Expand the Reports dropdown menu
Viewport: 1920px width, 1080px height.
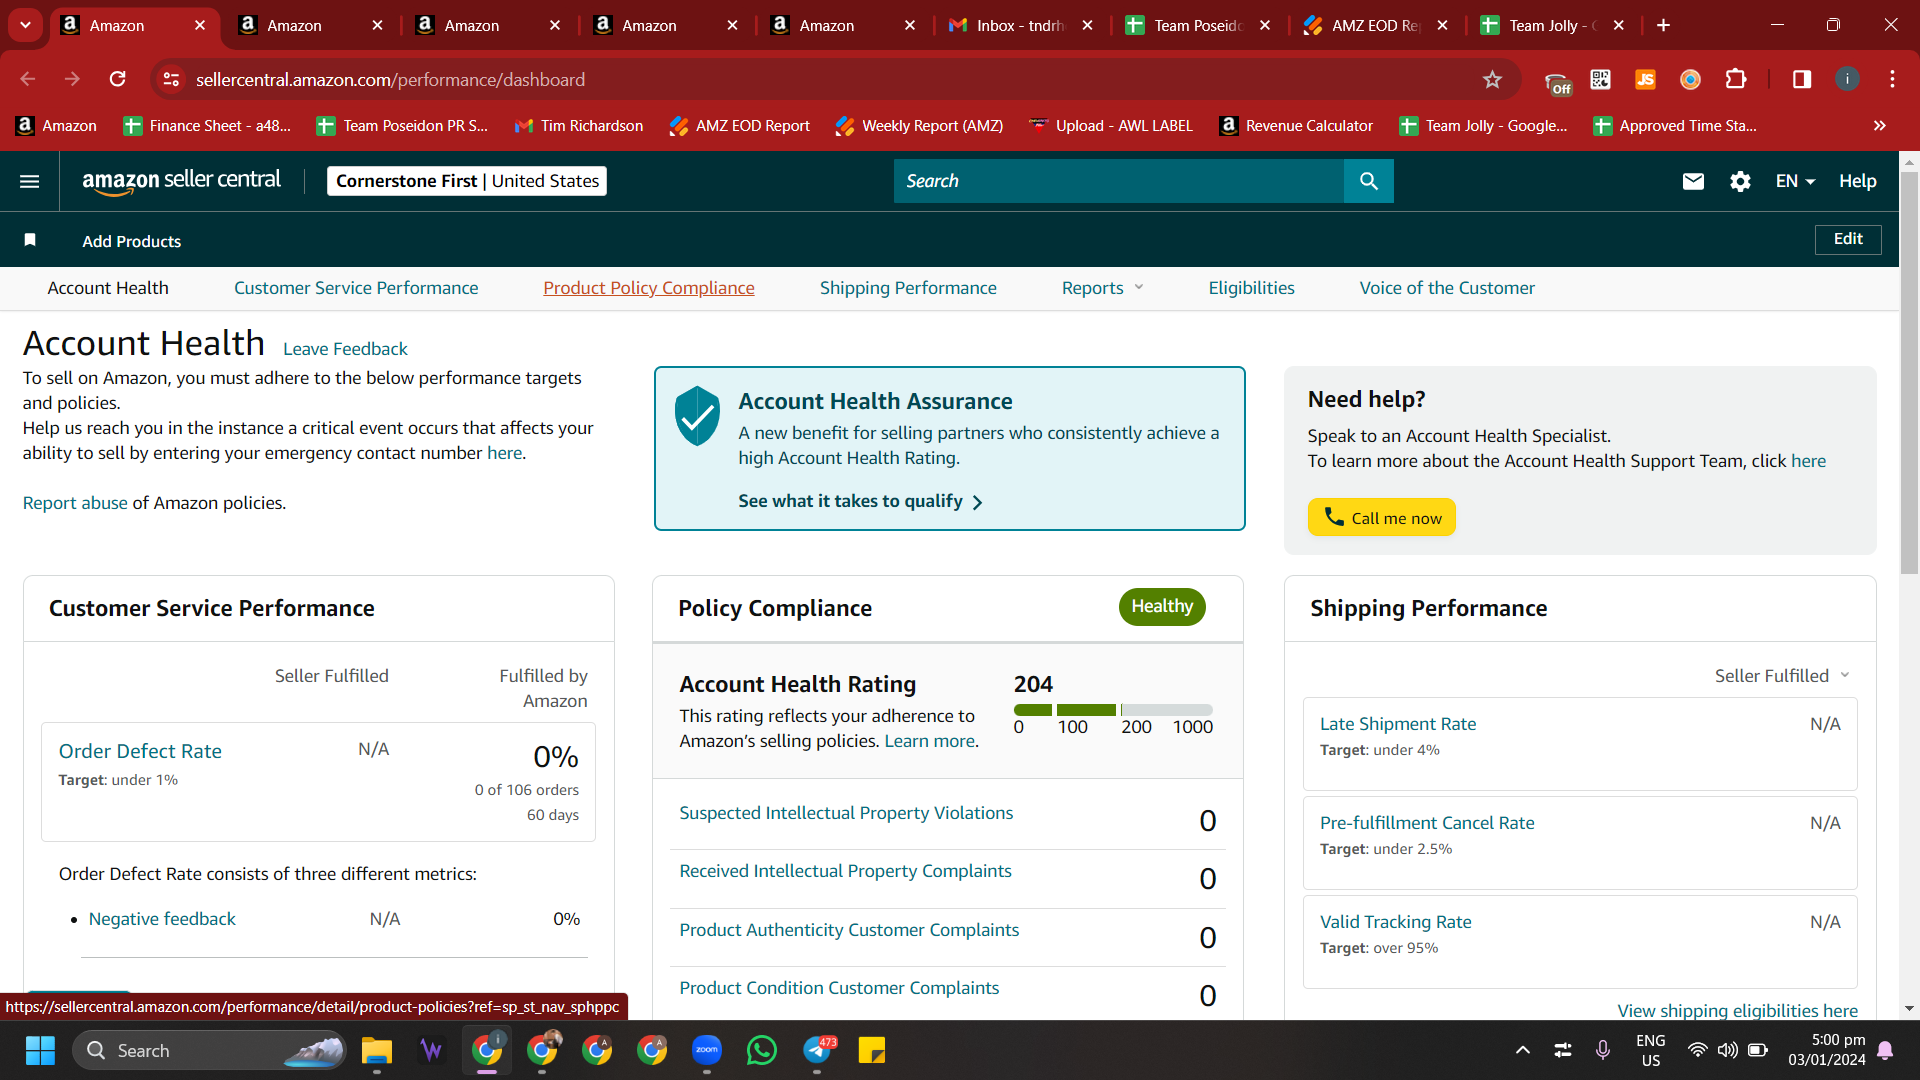[x=1102, y=288]
